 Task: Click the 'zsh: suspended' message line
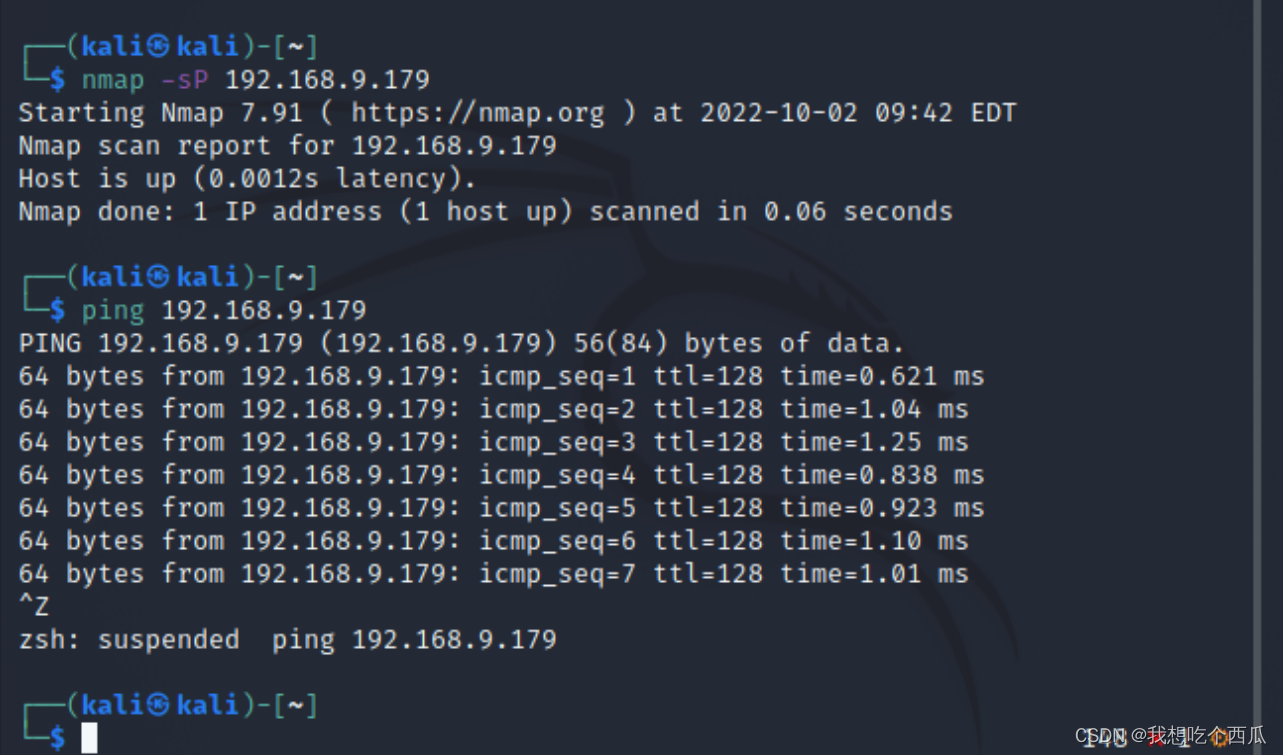pyautogui.click(x=288, y=640)
